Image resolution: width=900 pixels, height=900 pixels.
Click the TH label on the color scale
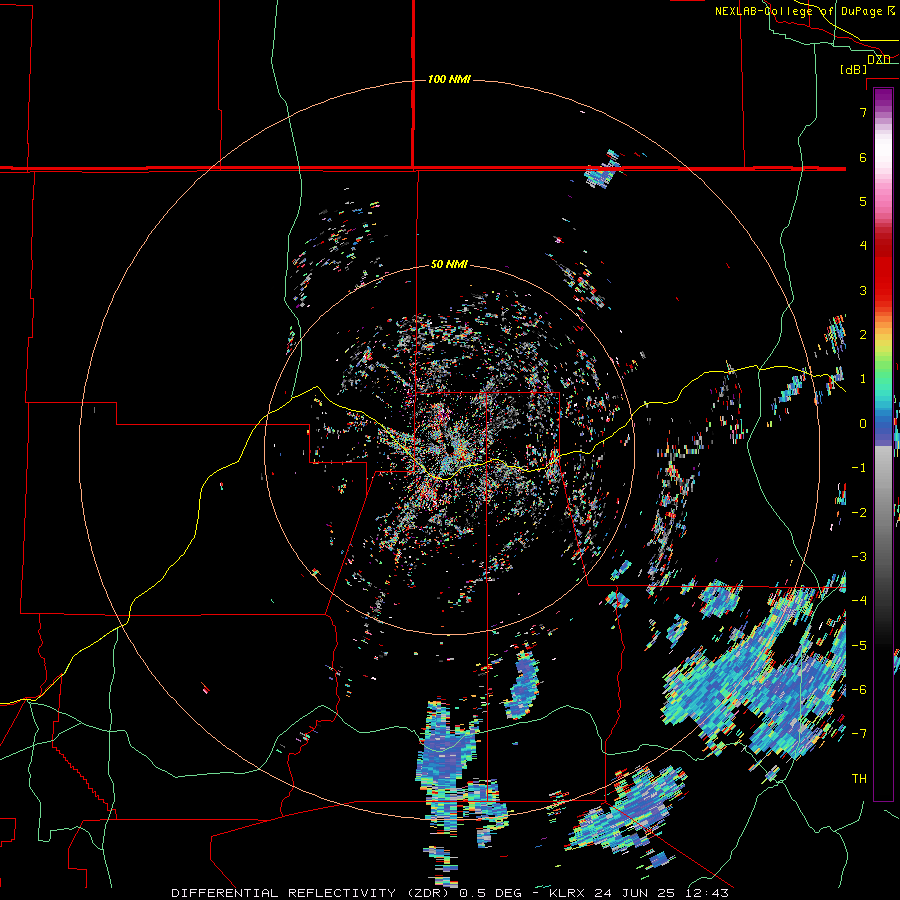(x=859, y=778)
